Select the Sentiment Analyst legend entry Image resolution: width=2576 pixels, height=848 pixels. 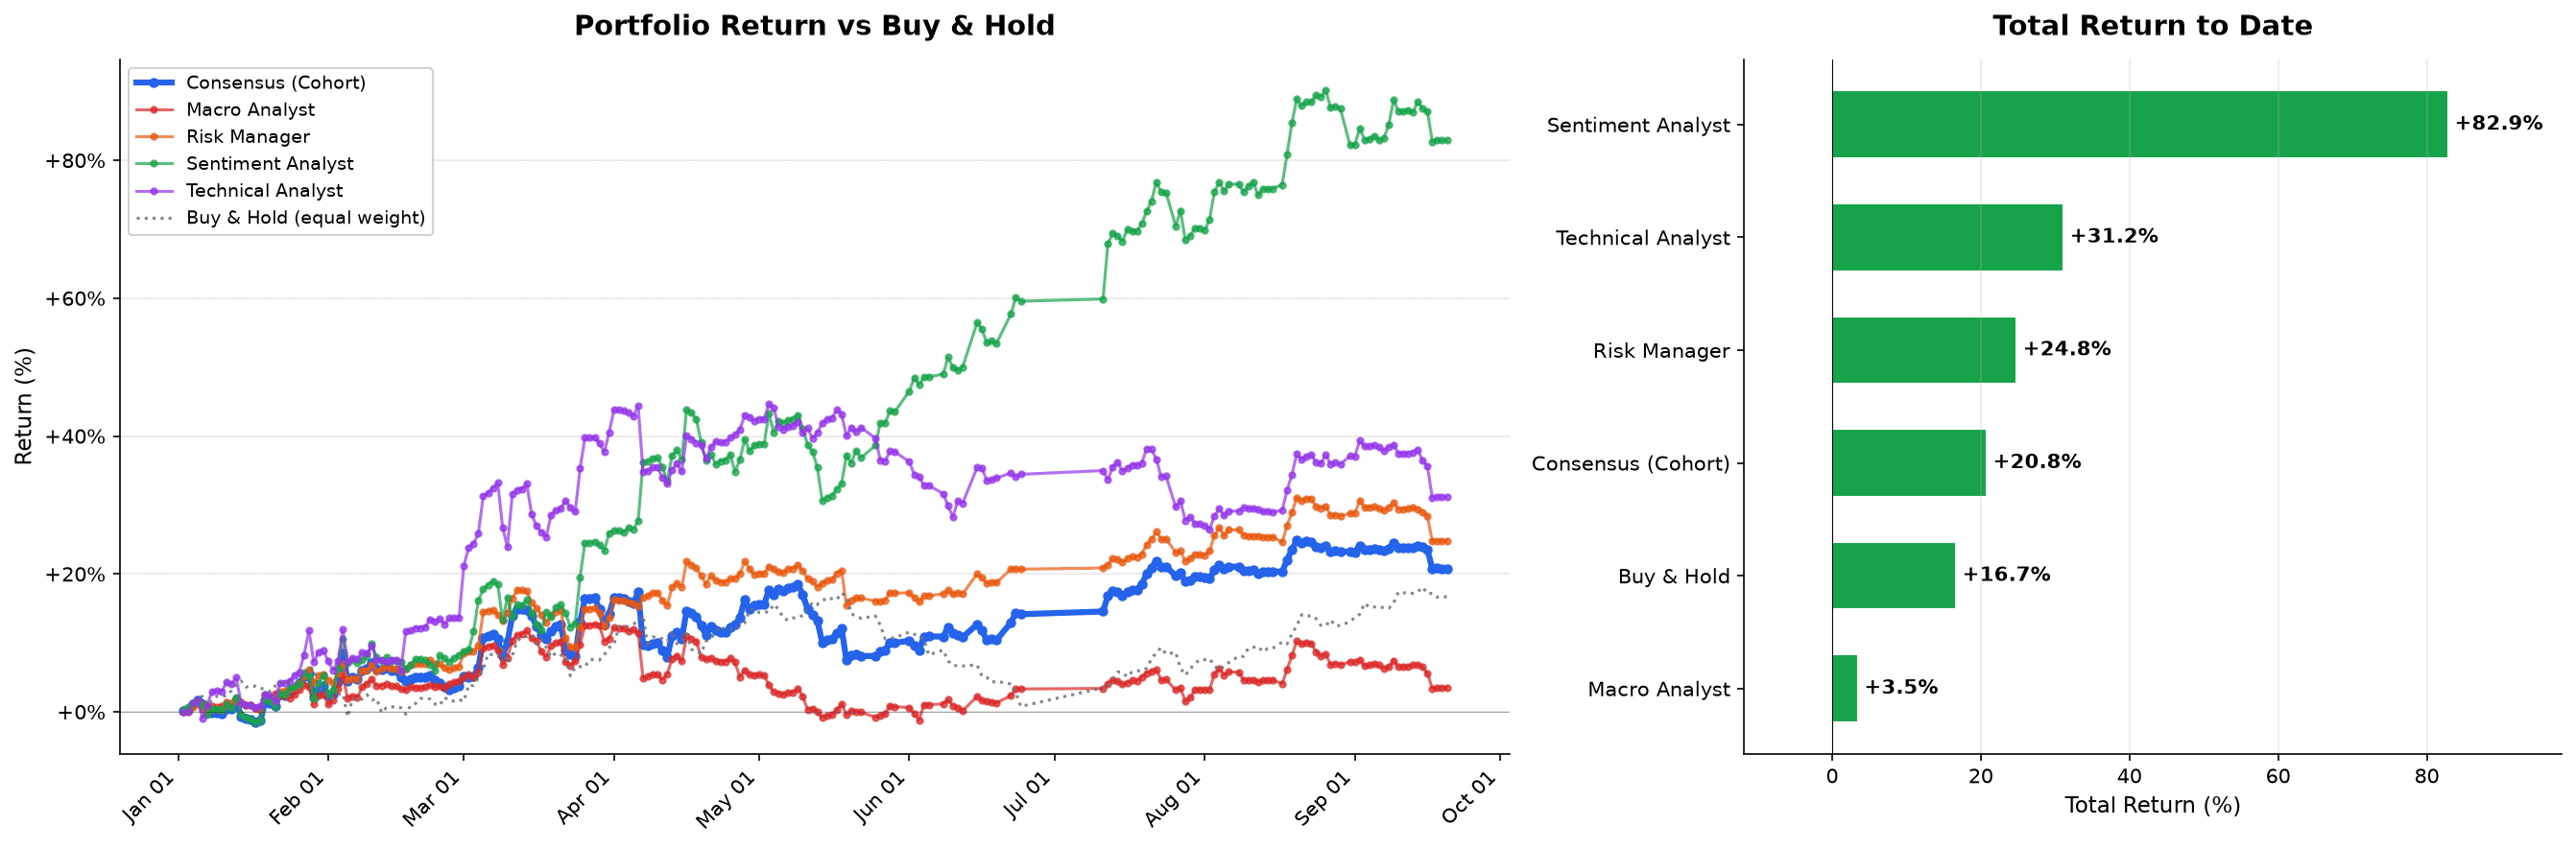(x=244, y=163)
